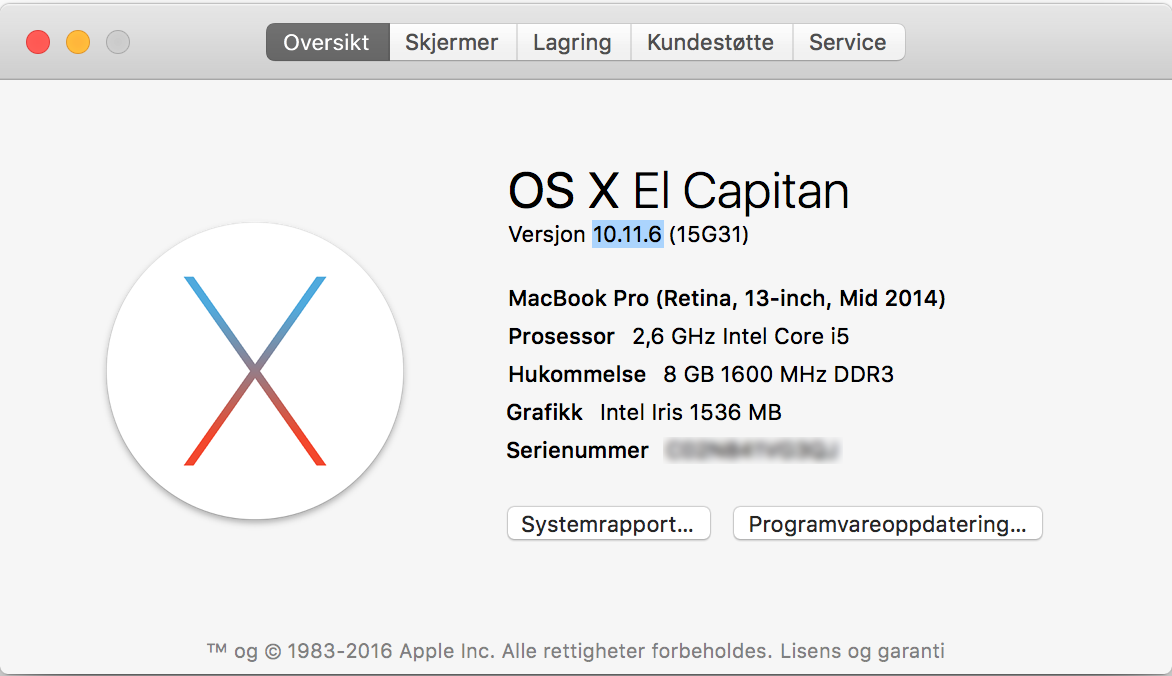The image size is (1172, 676).
Task: Minimize the window with the yellow button
Action: [x=78, y=42]
